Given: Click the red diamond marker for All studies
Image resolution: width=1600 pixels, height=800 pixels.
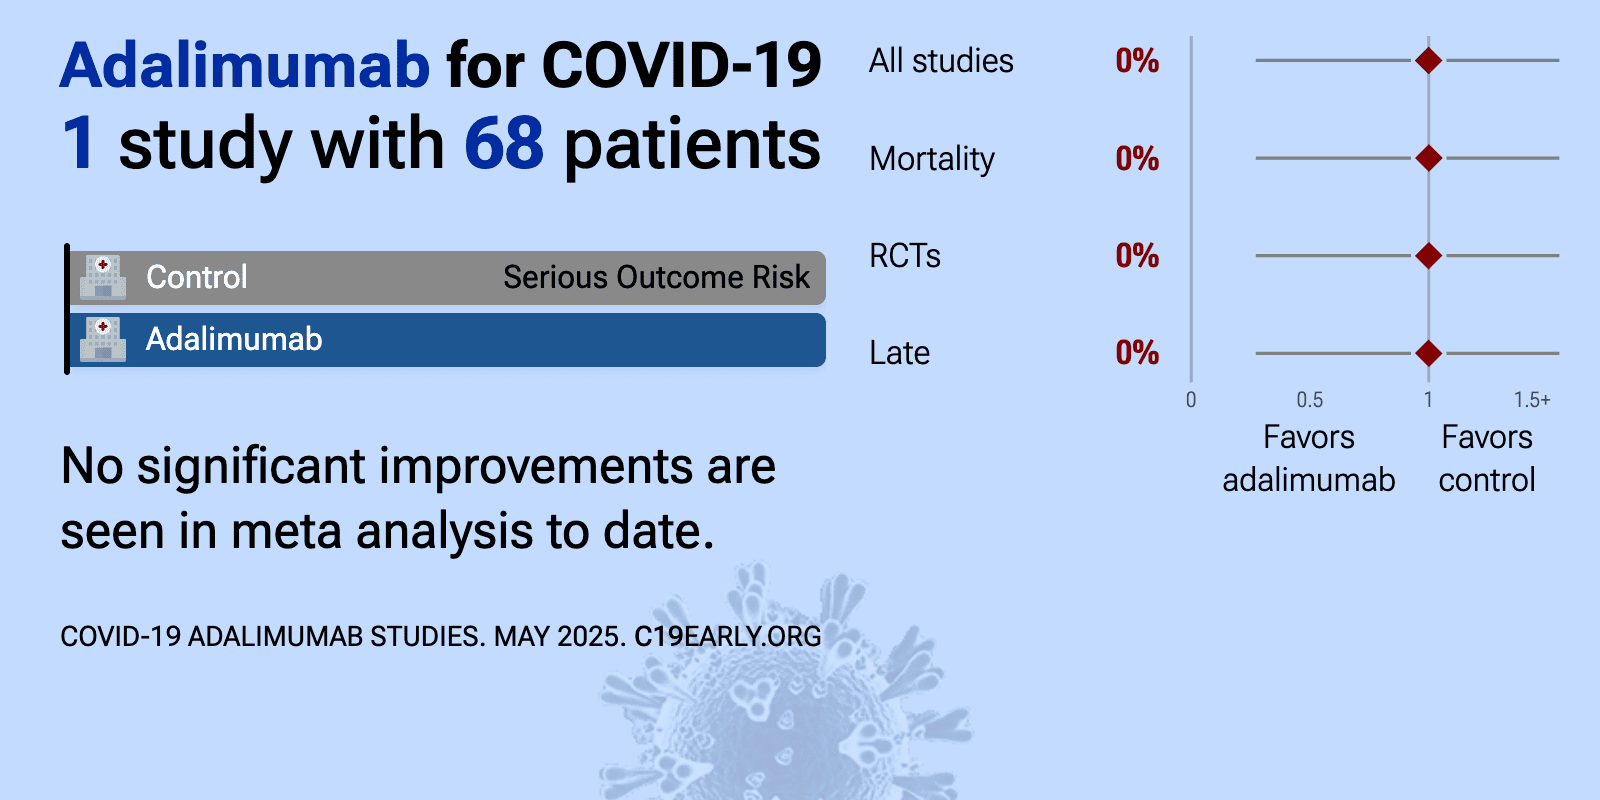Looking at the screenshot, I should [1429, 61].
